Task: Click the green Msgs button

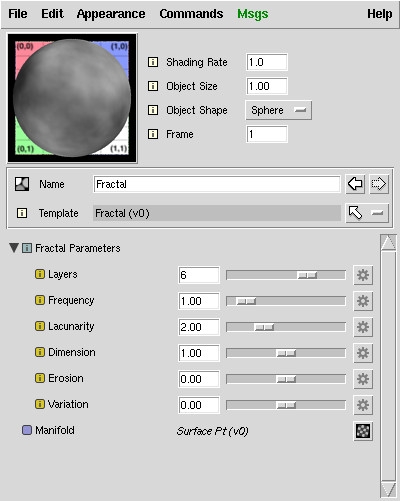Action: tap(253, 14)
